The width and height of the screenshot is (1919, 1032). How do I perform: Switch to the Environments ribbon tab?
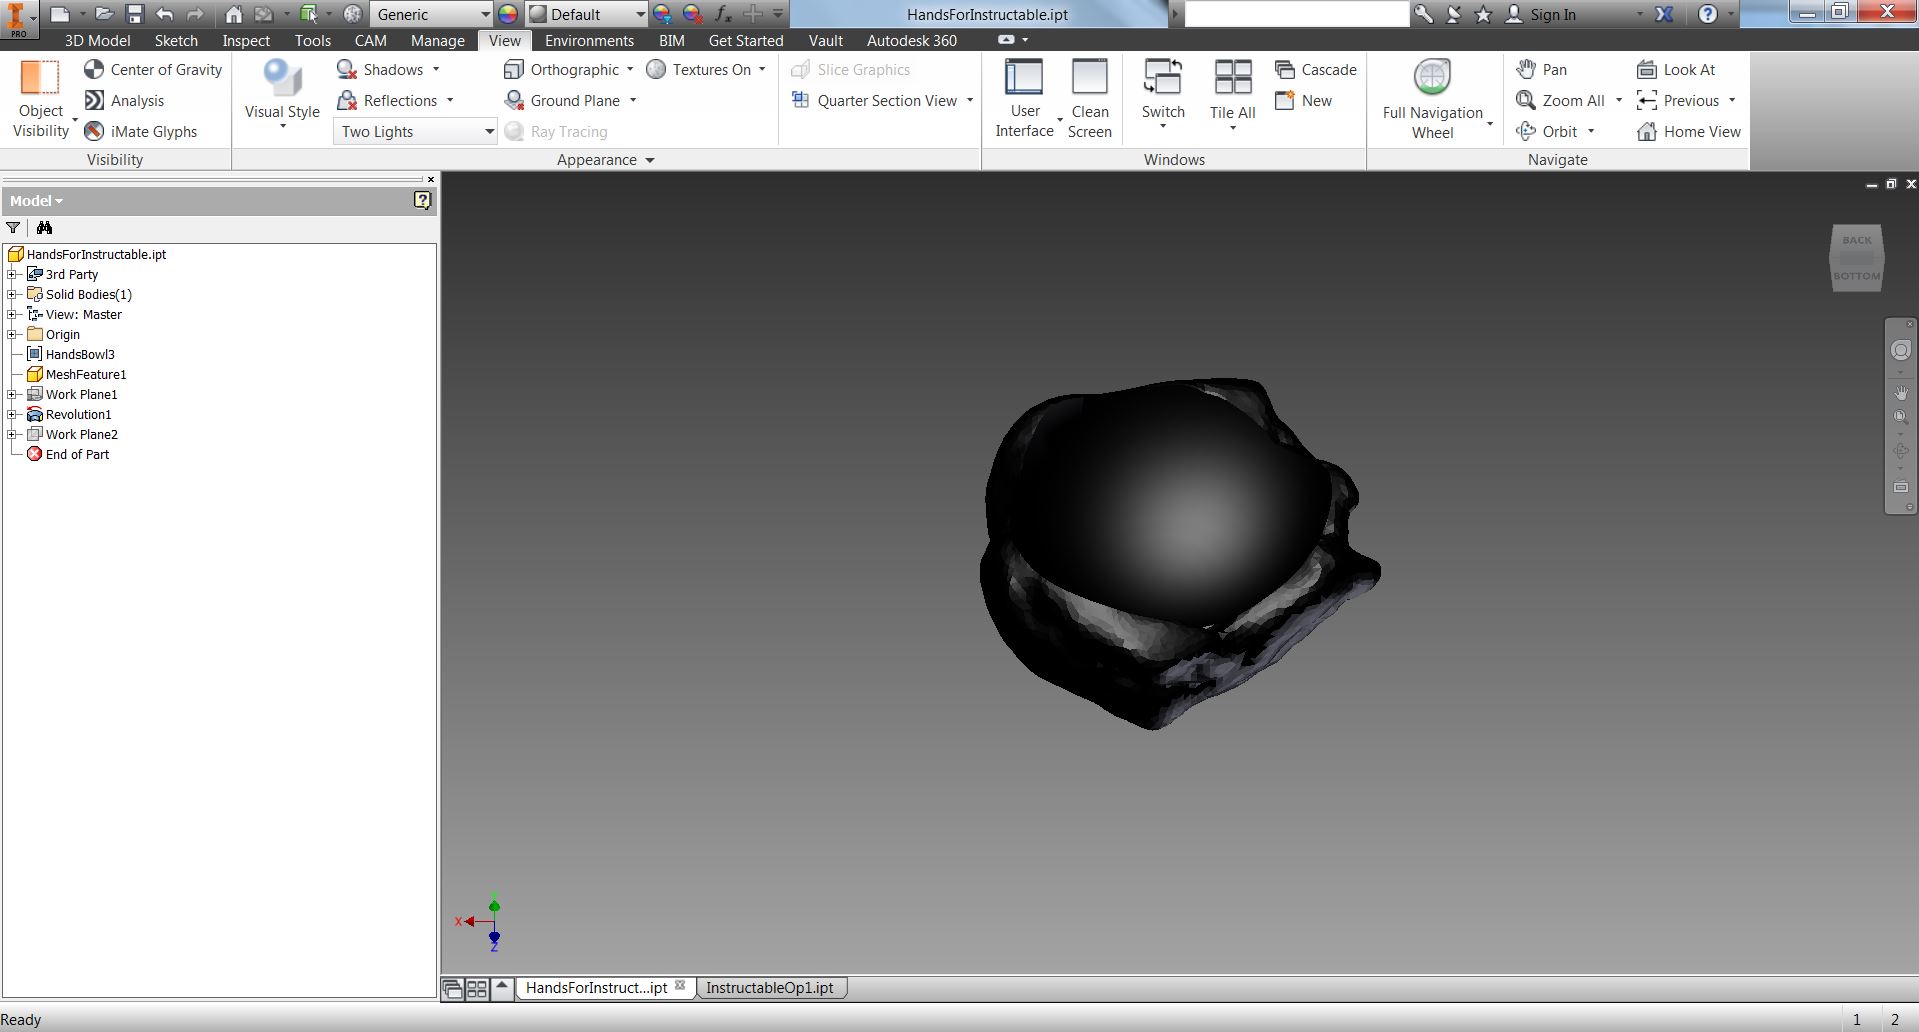589,40
